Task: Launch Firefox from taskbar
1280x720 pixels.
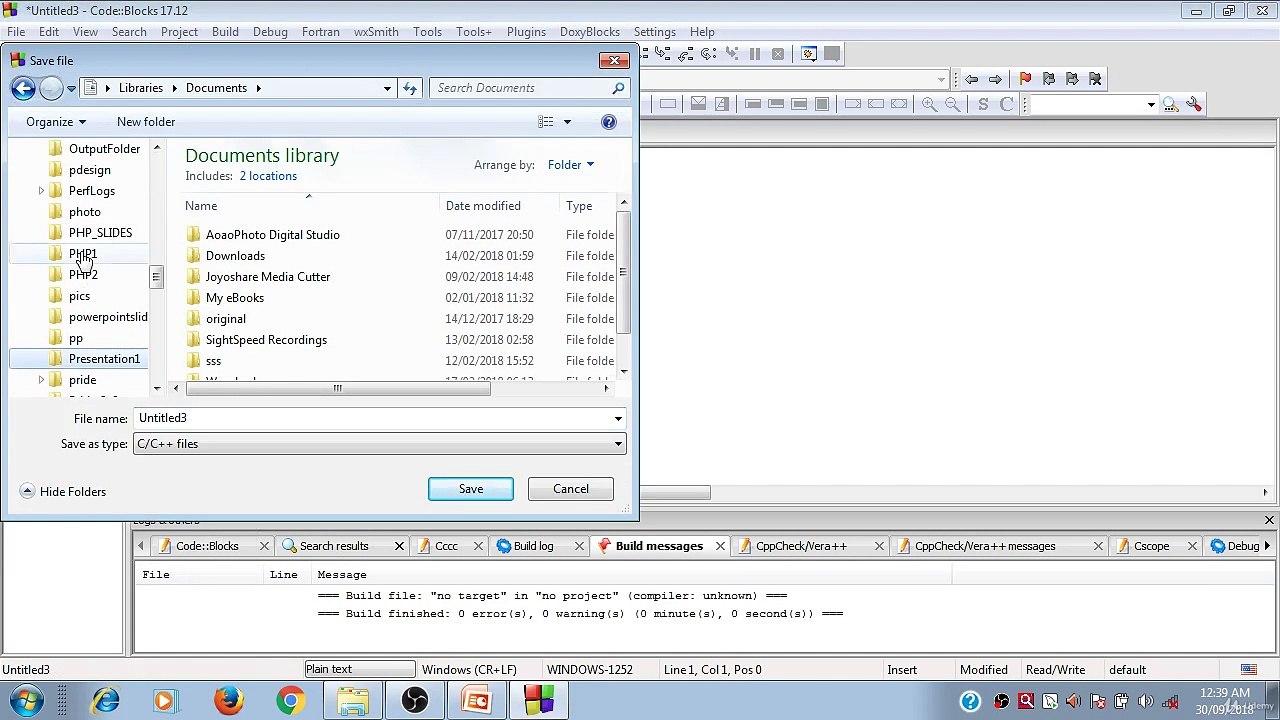Action: [x=228, y=700]
